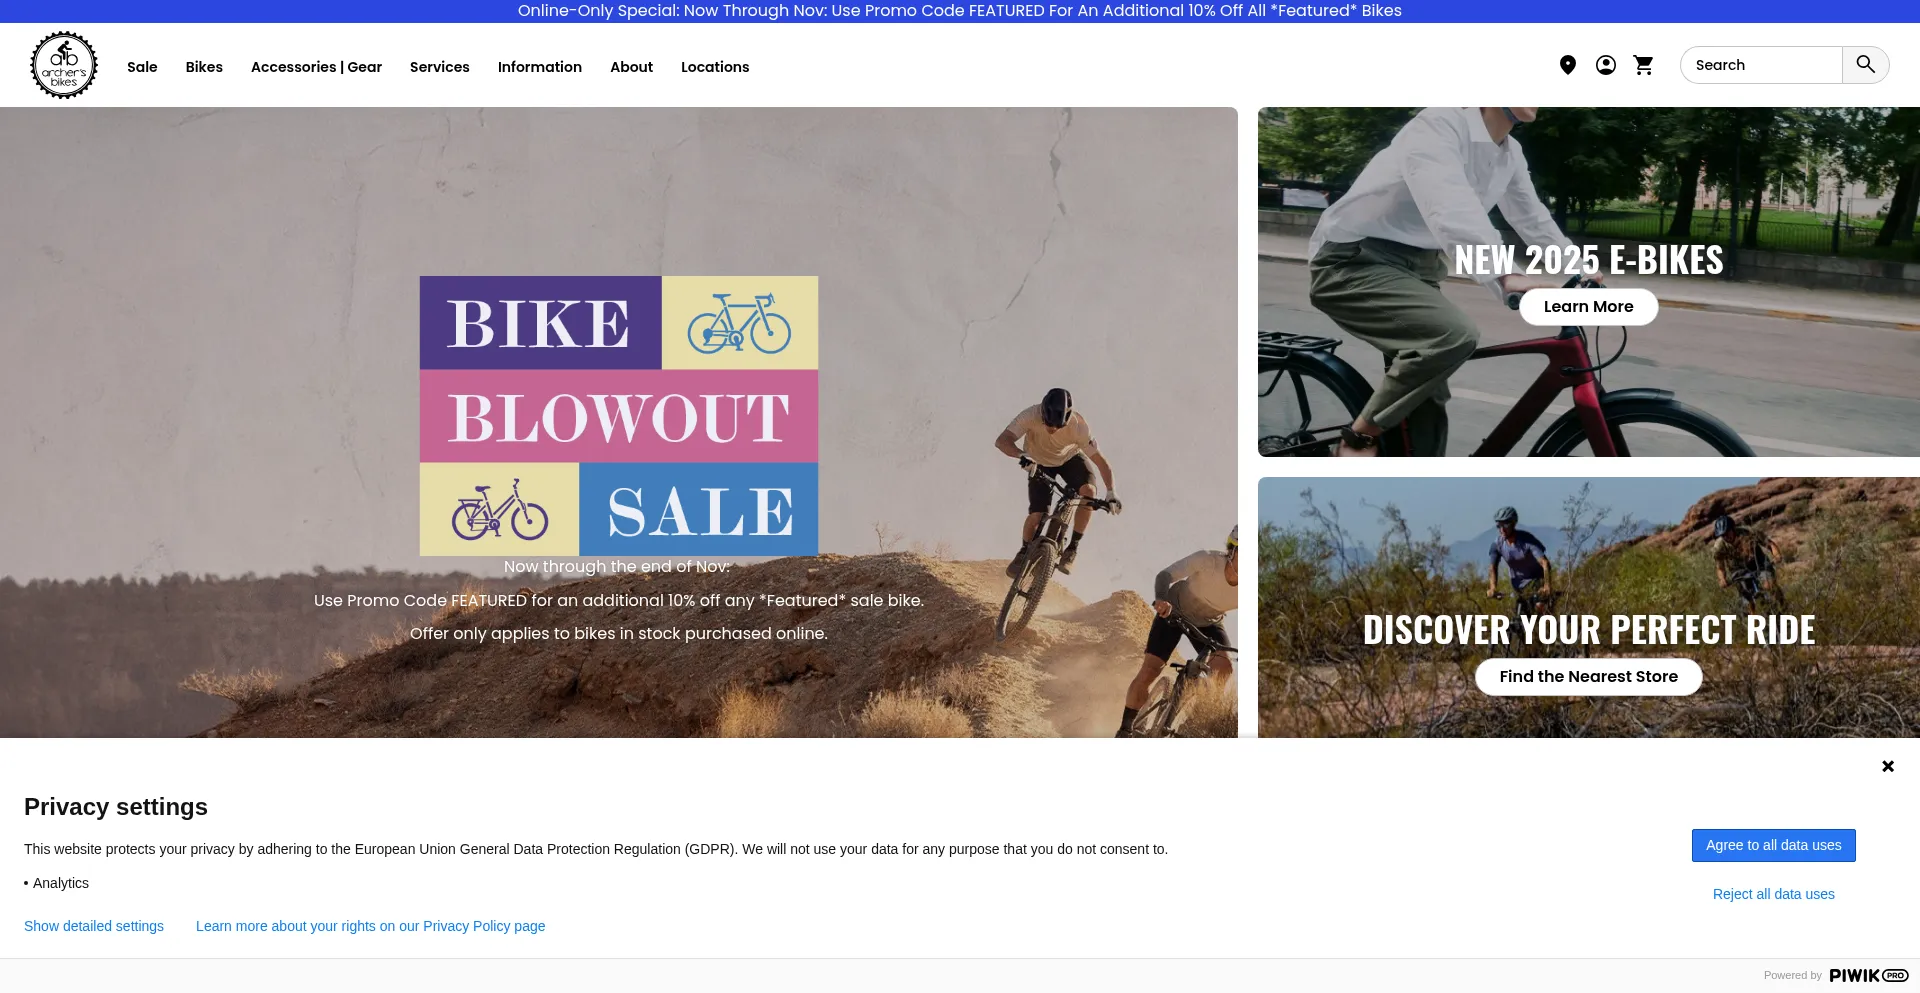Open the shopping cart icon
The image size is (1920, 993).
pyautogui.click(x=1644, y=65)
